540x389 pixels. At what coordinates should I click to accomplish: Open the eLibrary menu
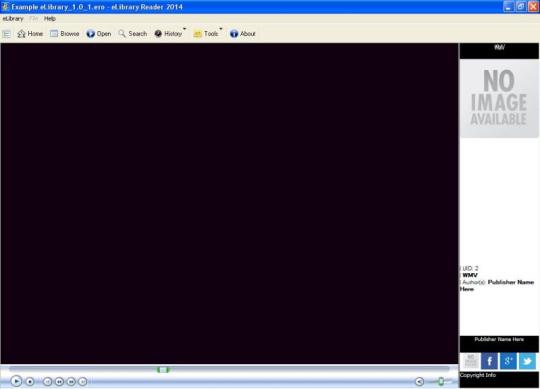pos(13,19)
